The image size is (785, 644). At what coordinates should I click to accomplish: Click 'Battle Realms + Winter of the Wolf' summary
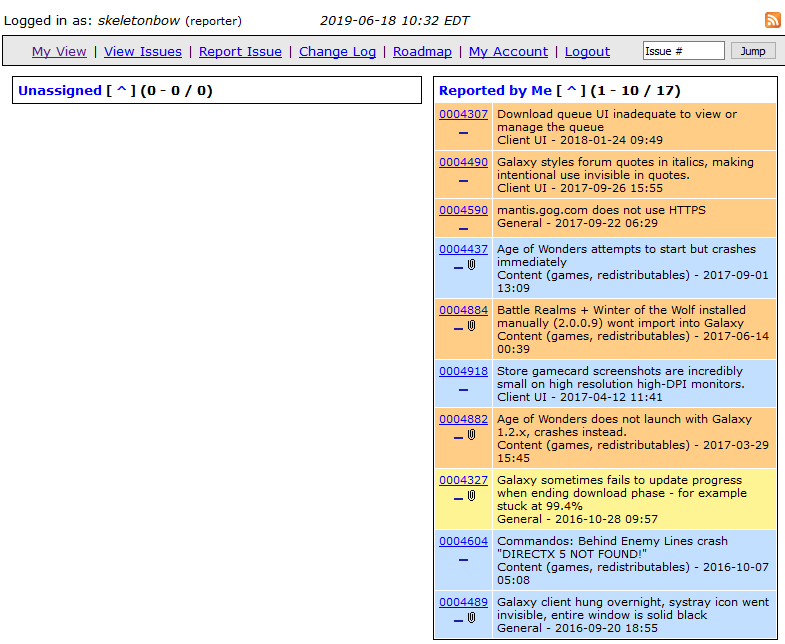tap(621, 317)
